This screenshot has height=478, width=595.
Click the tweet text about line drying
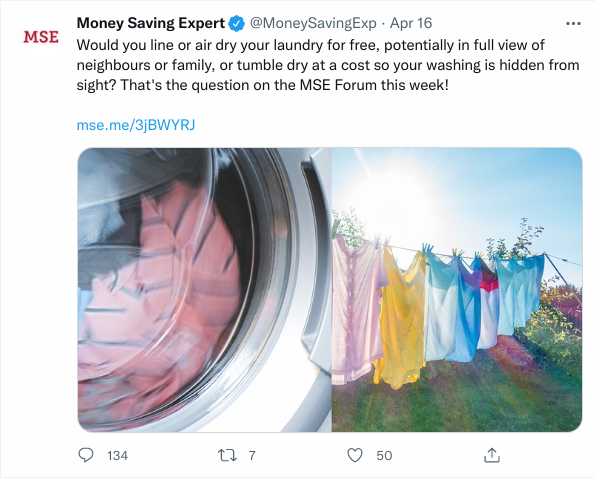(x=328, y=65)
